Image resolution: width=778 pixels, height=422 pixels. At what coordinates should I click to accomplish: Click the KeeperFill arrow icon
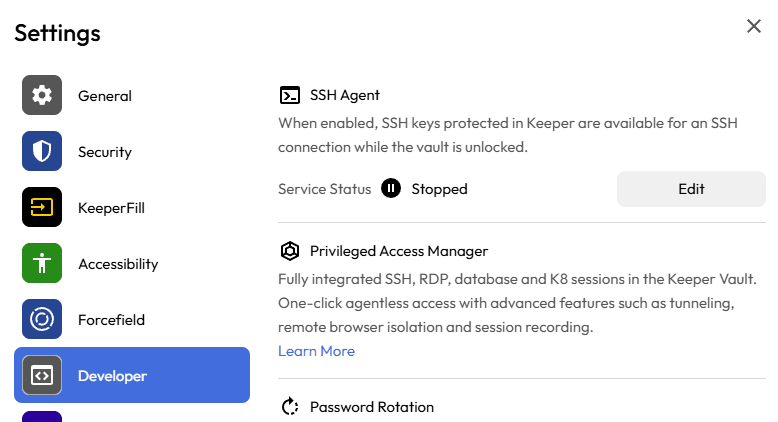42,208
